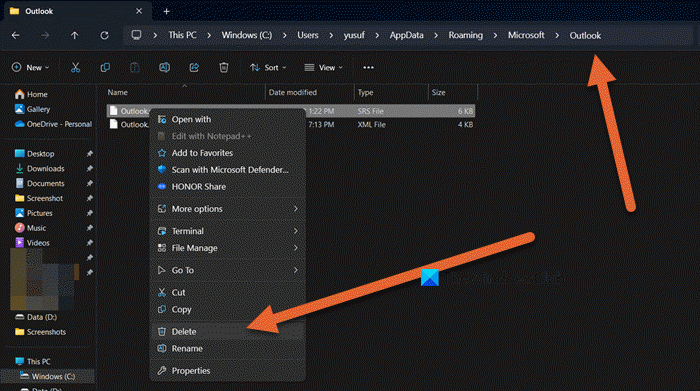Click the Rename toolbar icon
This screenshot has height=391, width=700.
point(164,67)
